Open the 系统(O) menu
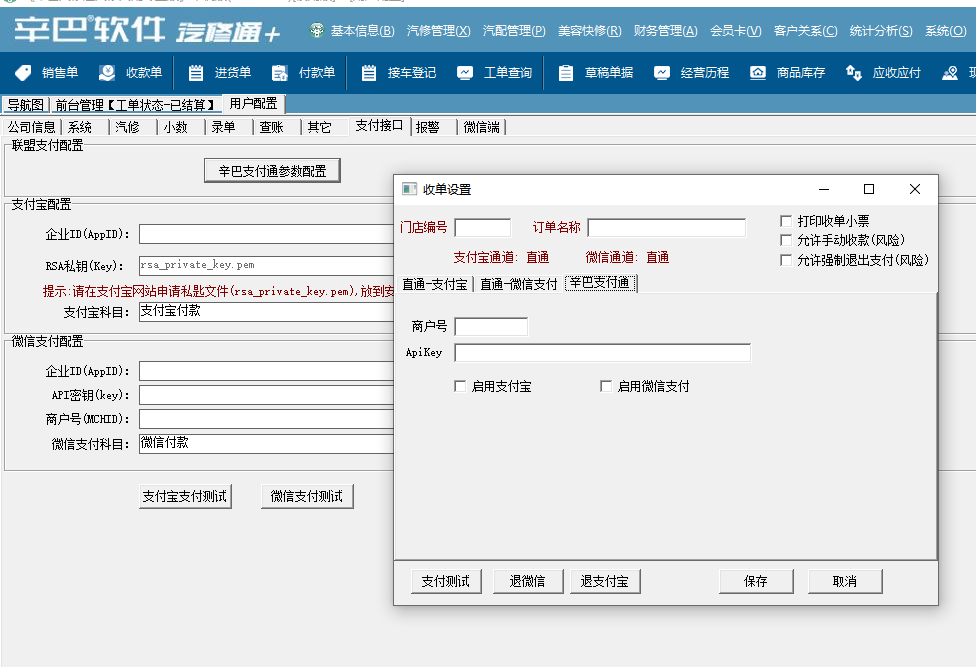This screenshot has width=976, height=667. pos(946,30)
